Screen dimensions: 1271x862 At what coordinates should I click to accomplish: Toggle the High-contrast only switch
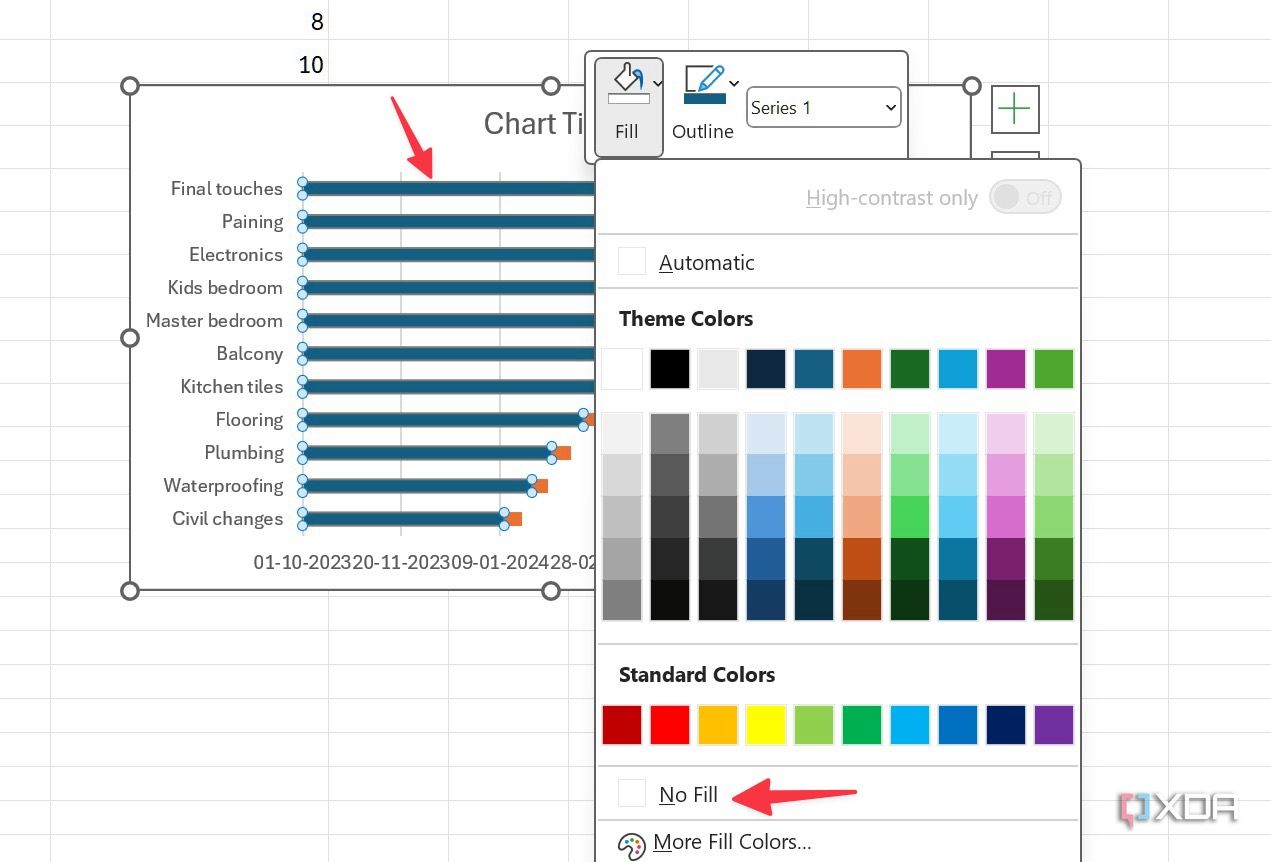pos(1025,197)
